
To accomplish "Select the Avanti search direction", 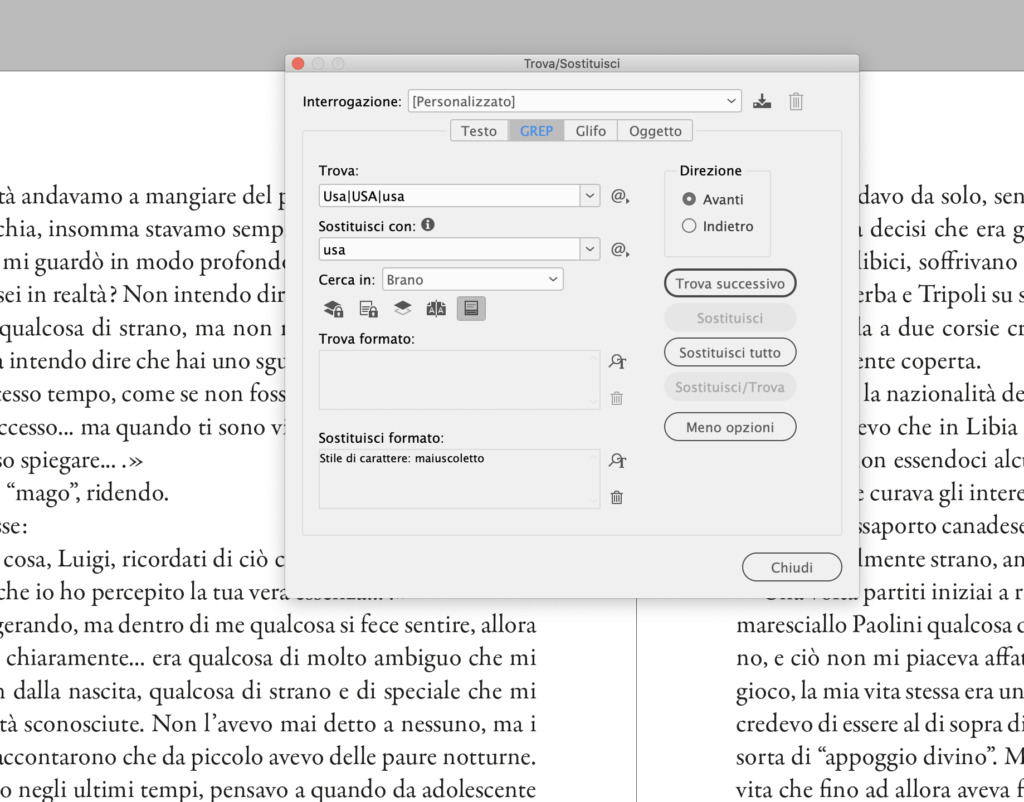I will [690, 199].
